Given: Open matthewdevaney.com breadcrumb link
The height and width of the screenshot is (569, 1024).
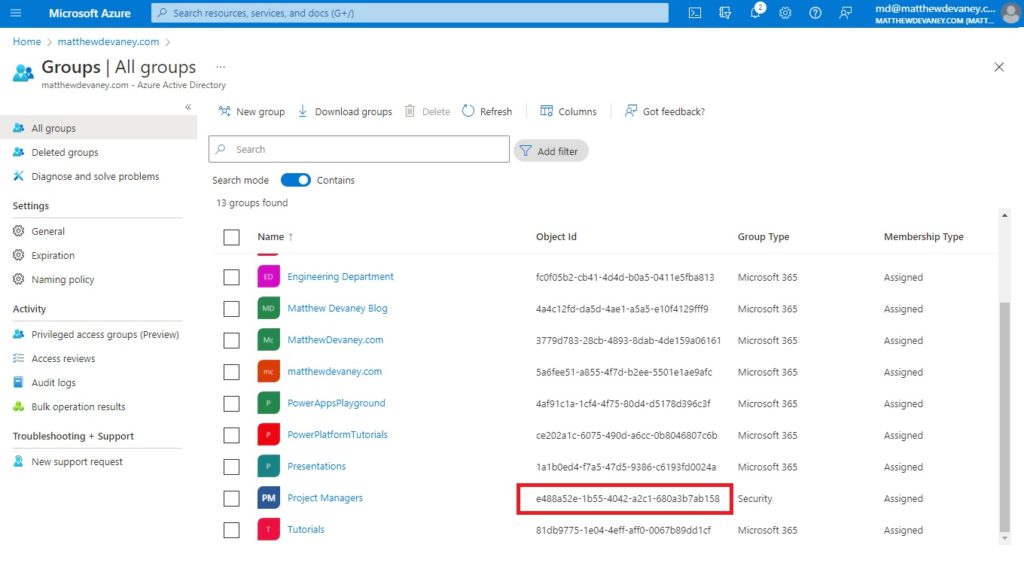Looking at the screenshot, I should click(x=108, y=41).
